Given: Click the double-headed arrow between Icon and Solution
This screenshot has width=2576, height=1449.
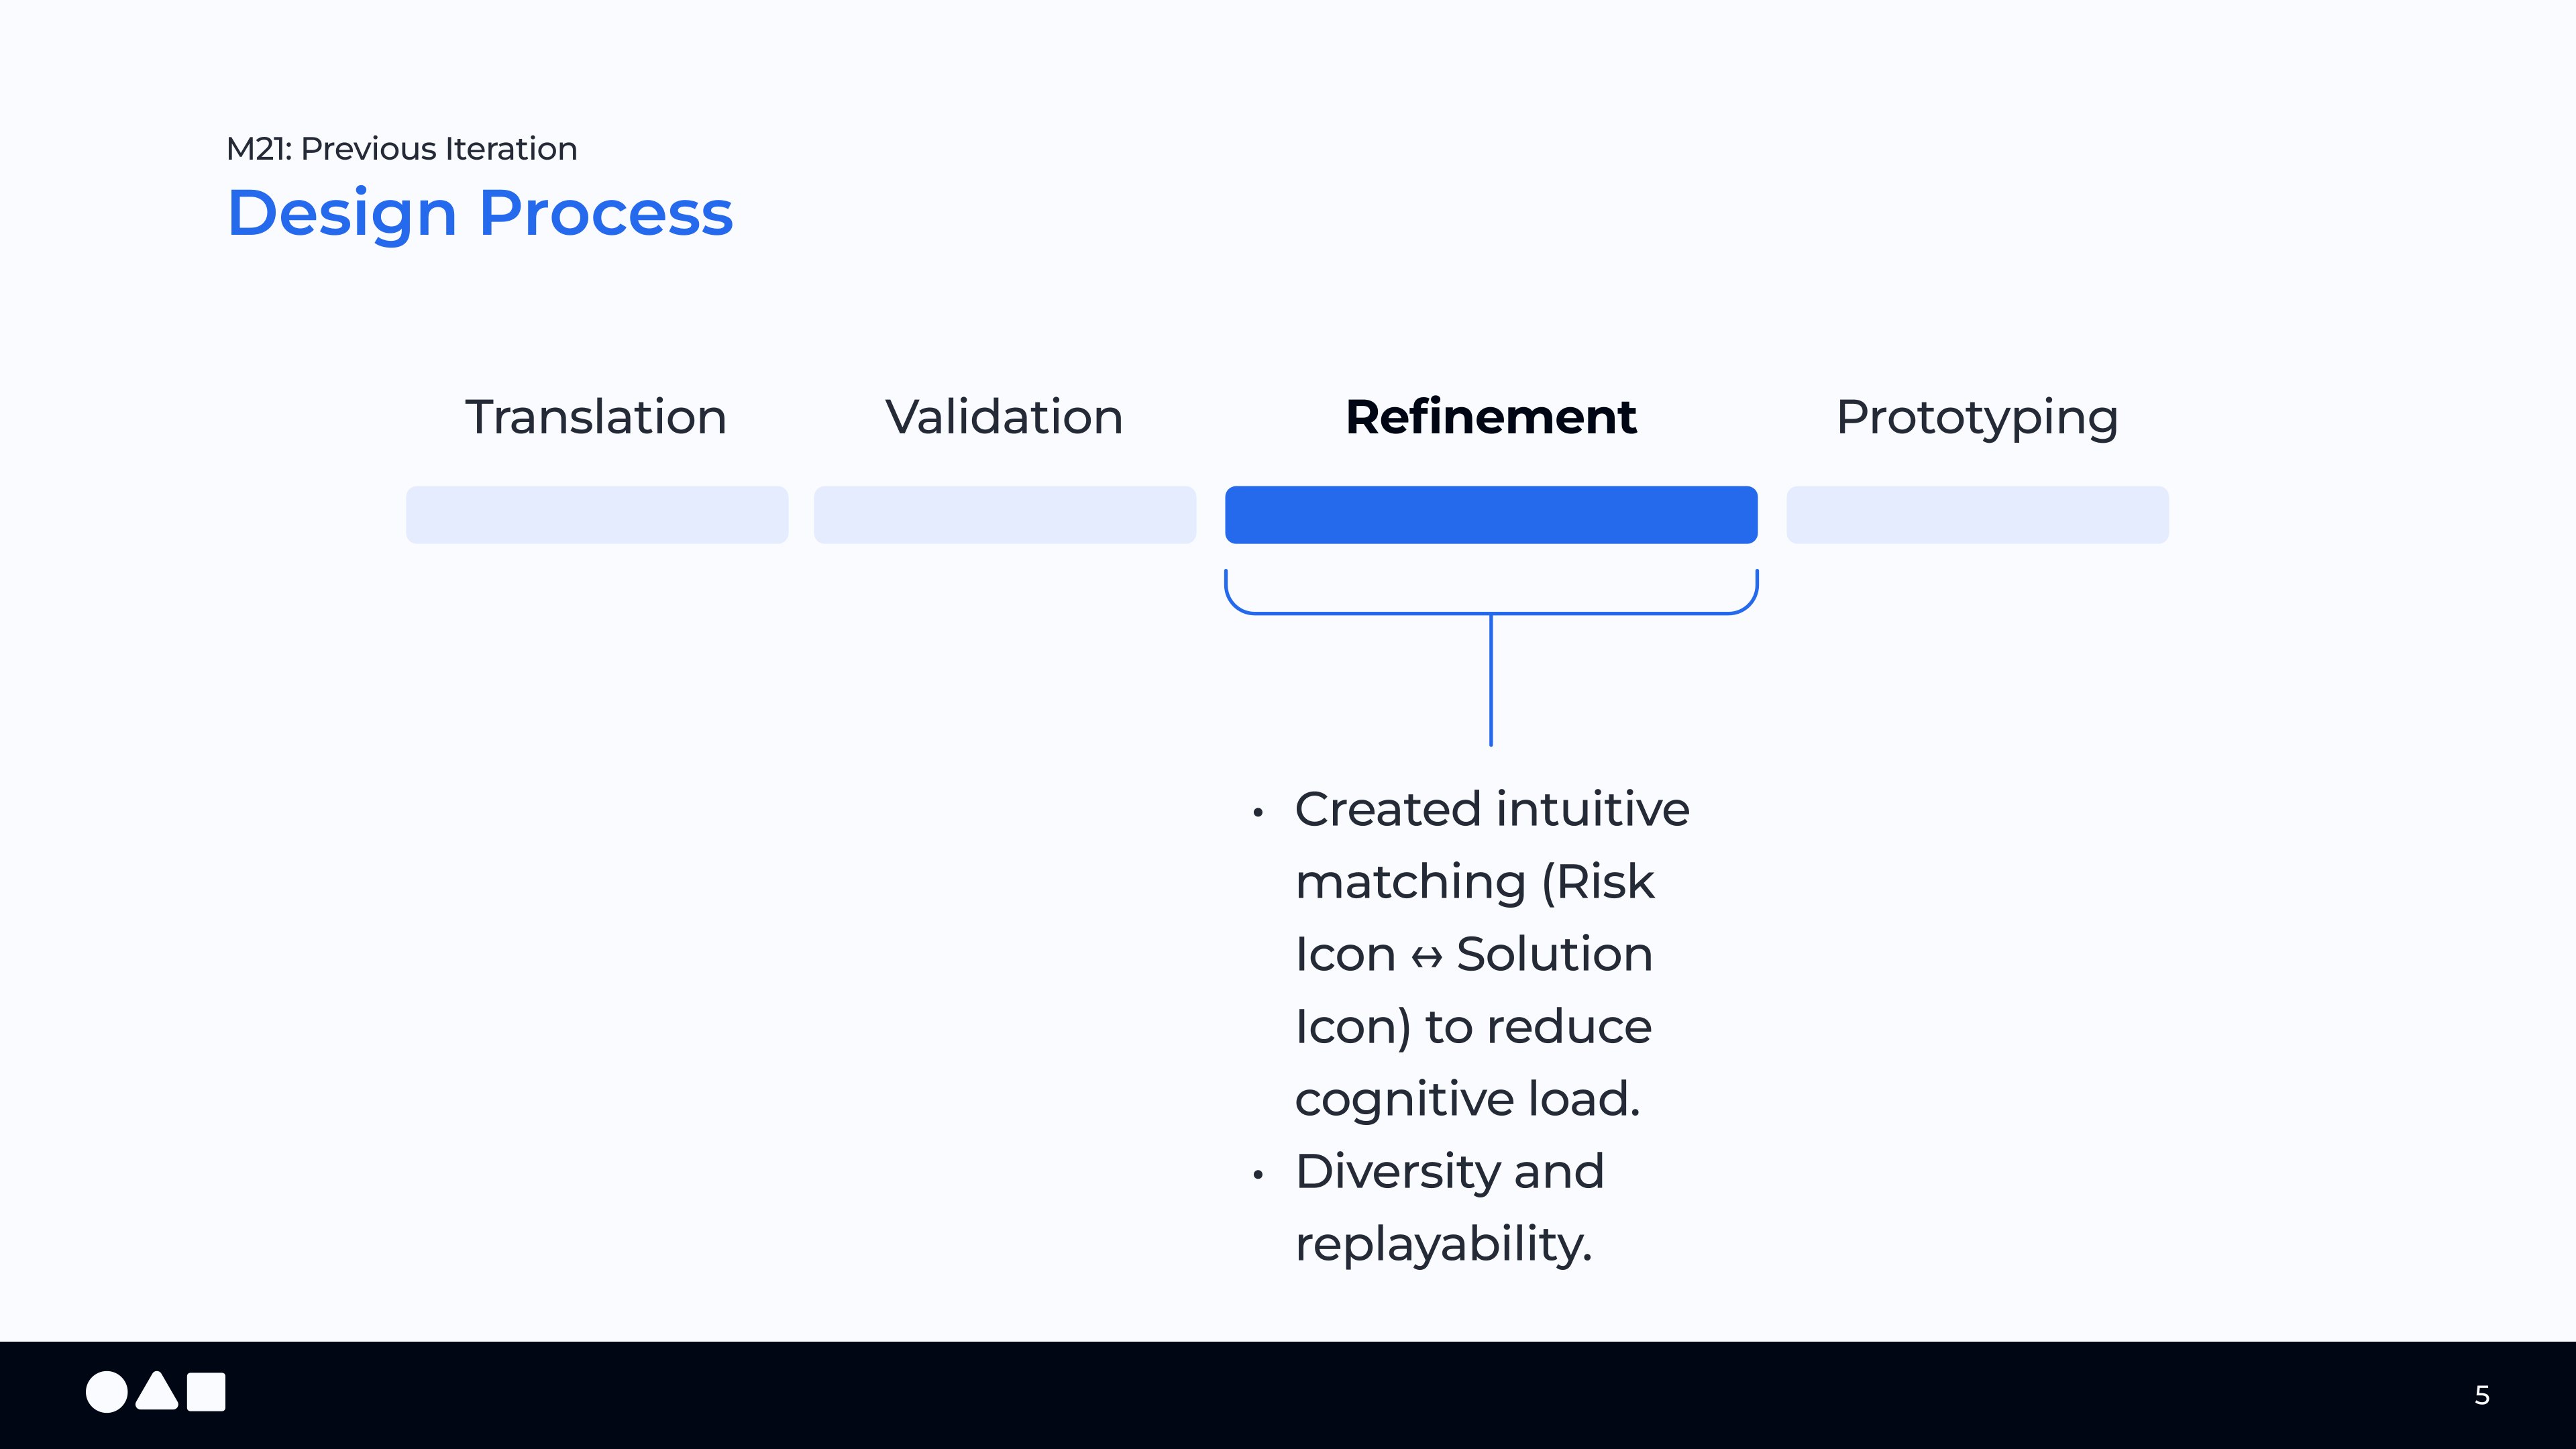Looking at the screenshot, I should point(1426,958).
